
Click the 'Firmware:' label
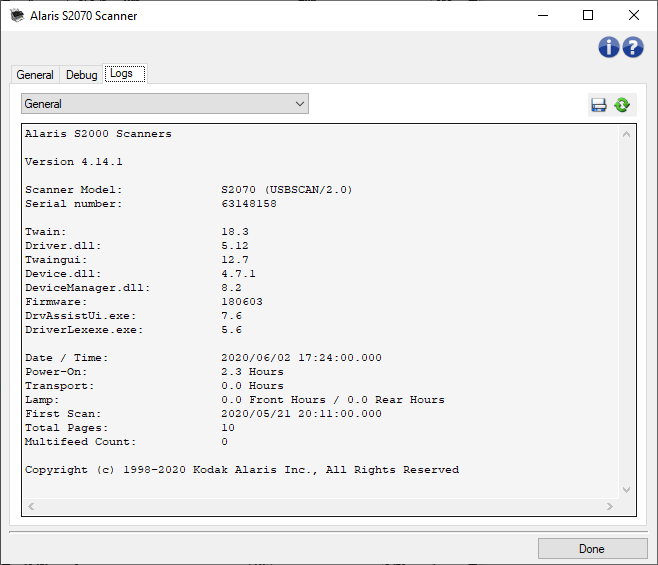click(56, 302)
